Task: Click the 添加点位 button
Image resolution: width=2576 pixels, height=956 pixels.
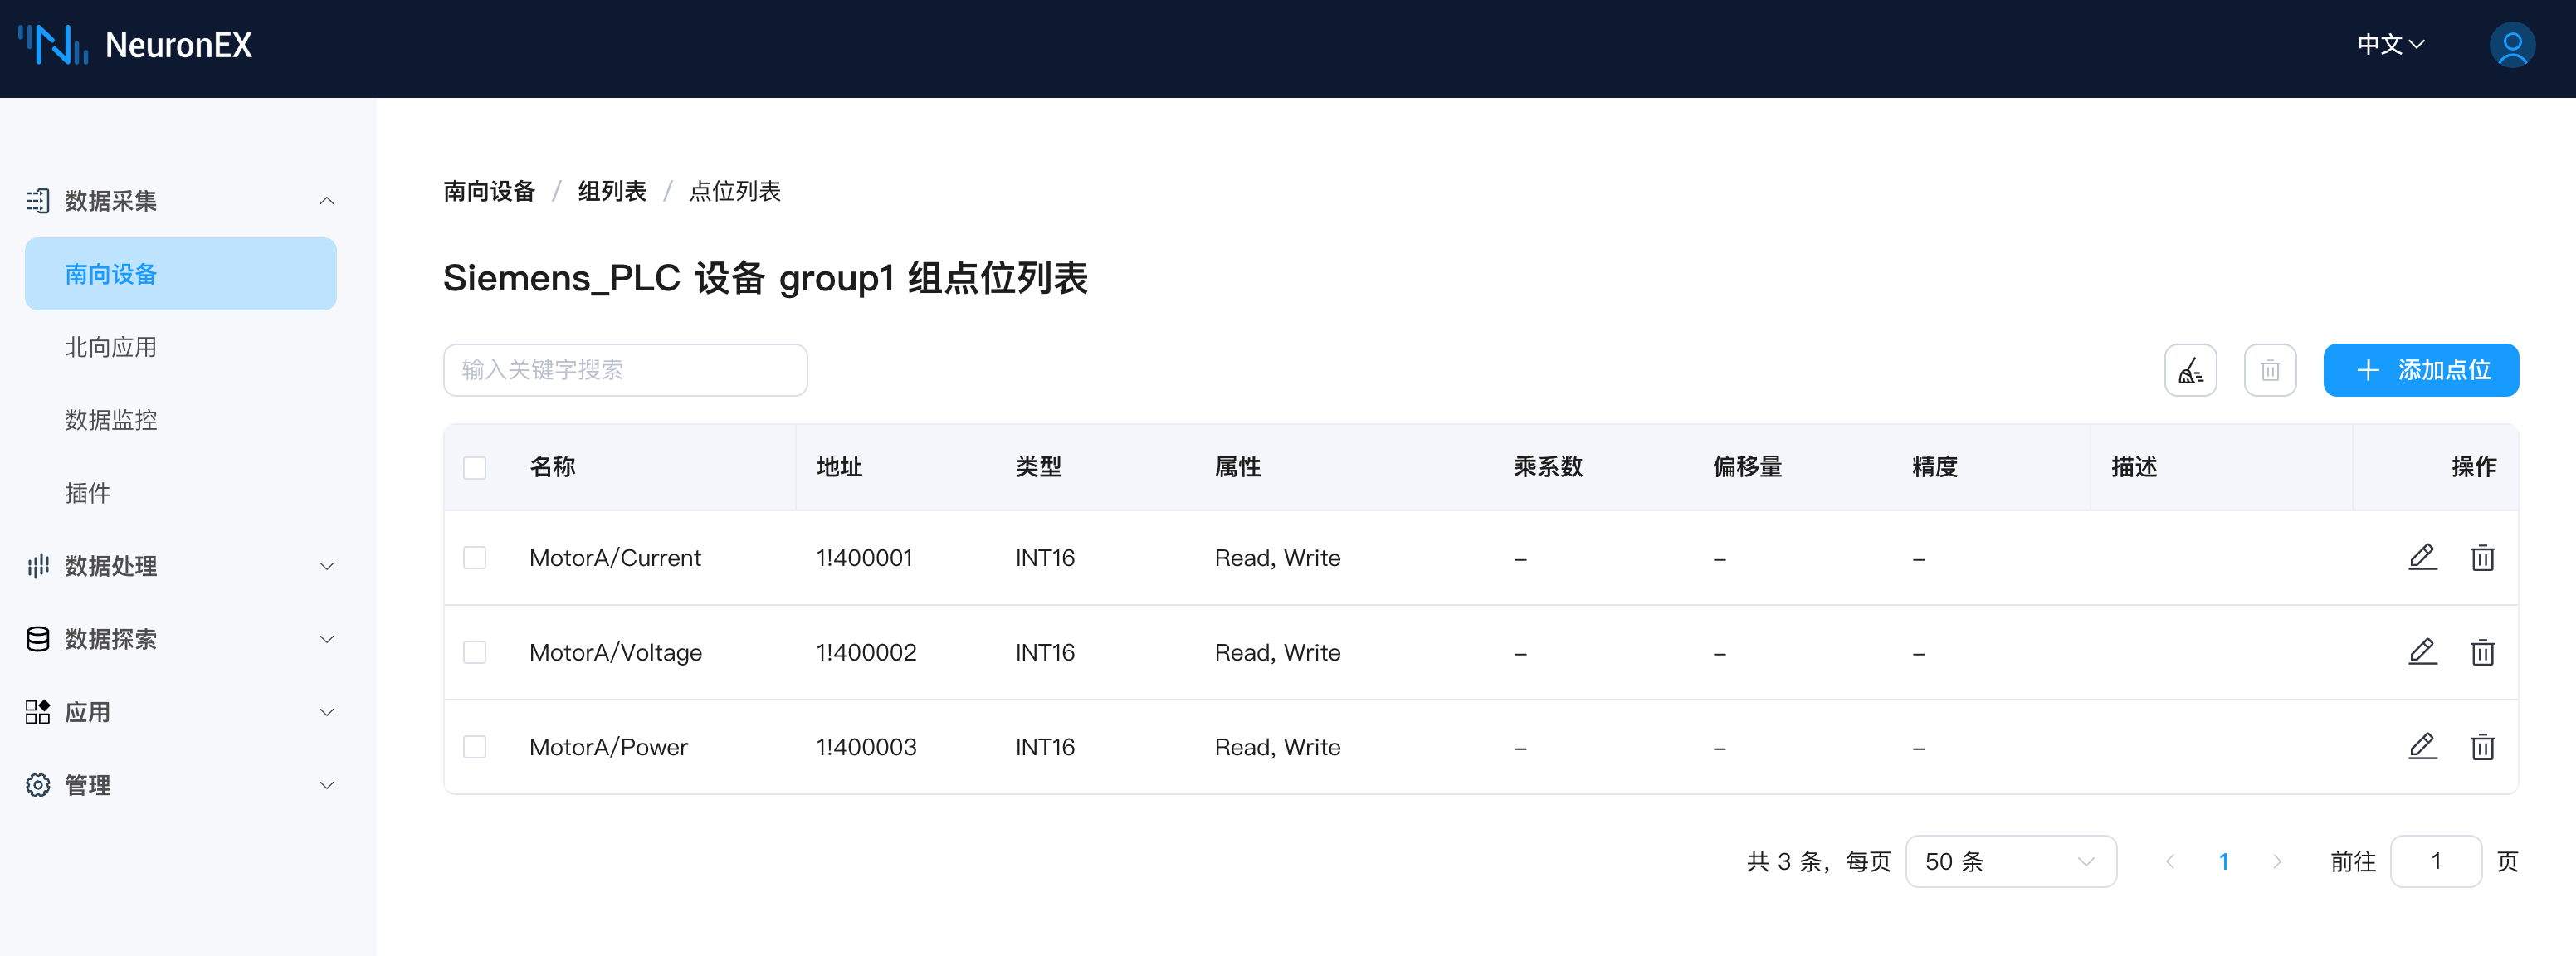Action: point(2419,370)
